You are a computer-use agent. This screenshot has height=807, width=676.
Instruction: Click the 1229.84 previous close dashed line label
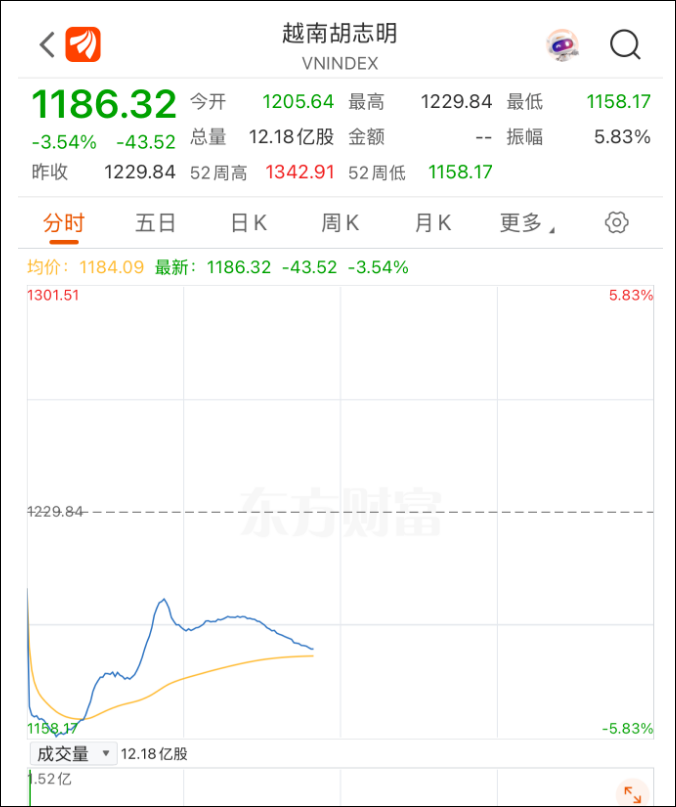(56, 512)
